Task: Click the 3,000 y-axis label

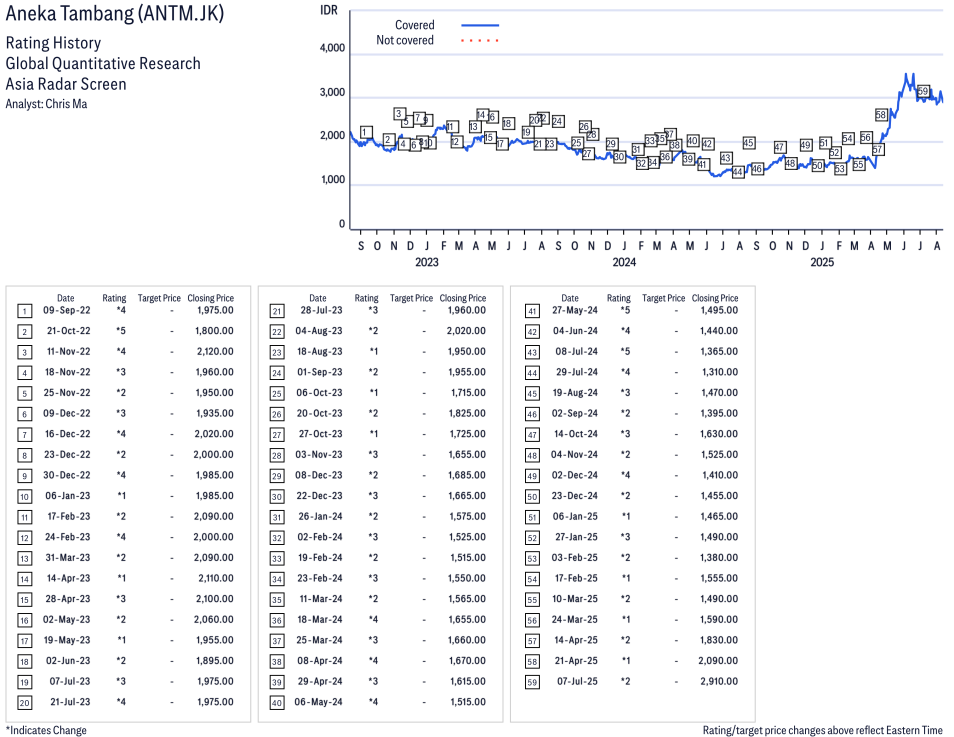Action: [332, 93]
